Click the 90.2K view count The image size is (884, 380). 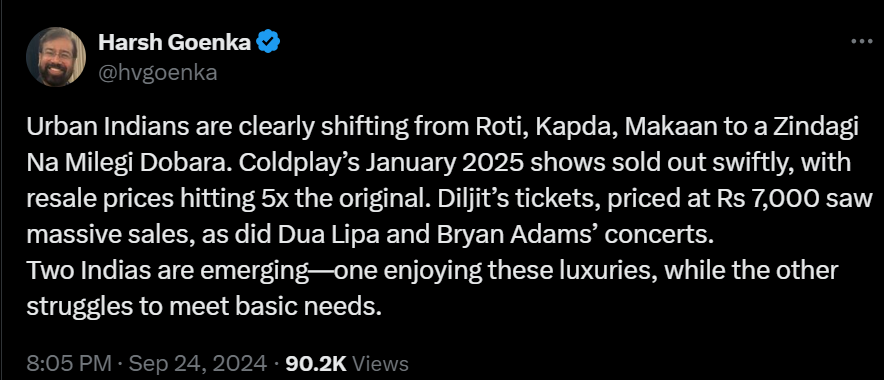tap(316, 363)
